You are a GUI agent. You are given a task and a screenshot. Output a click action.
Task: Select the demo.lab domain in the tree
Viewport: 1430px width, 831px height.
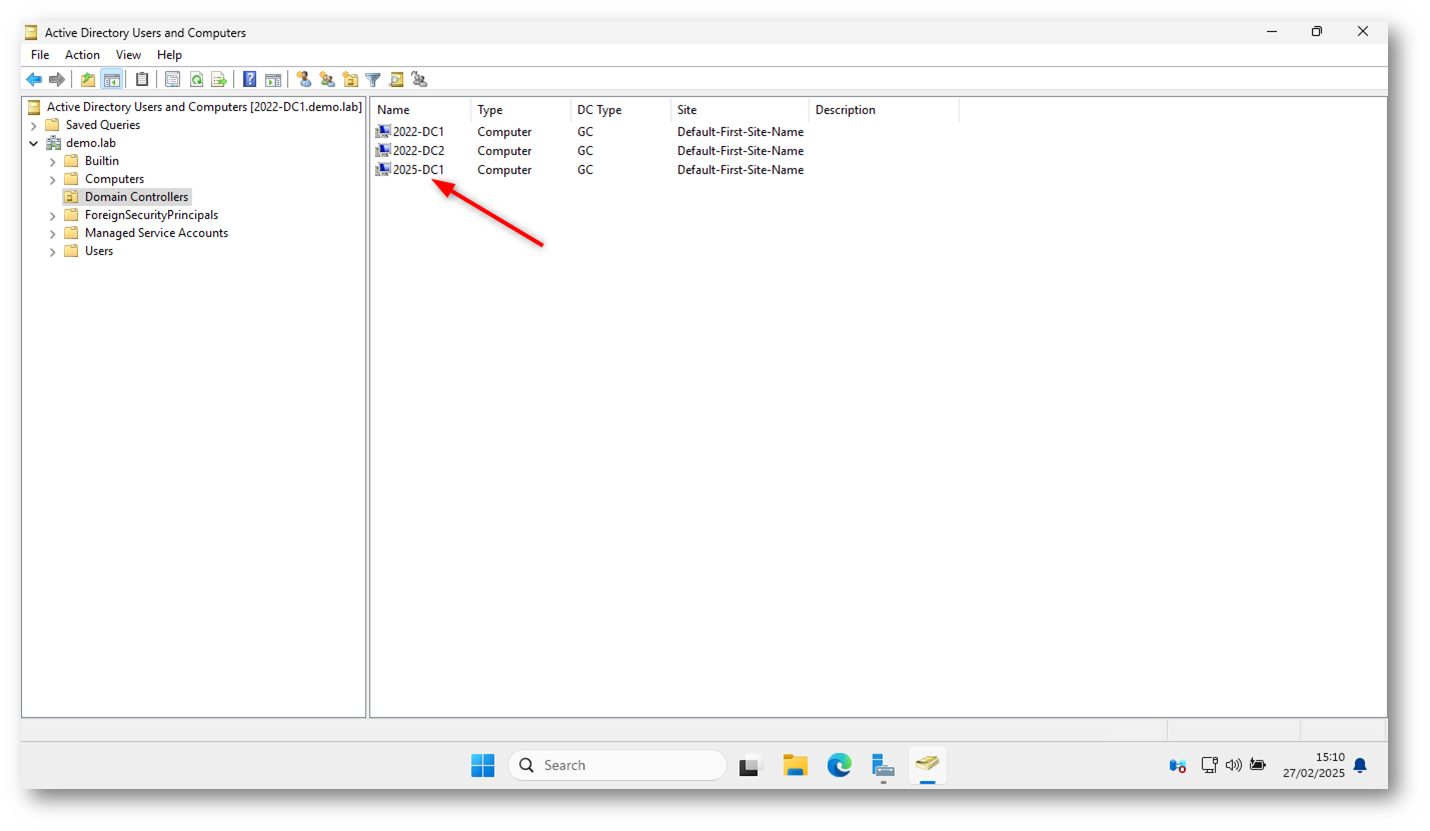pos(91,143)
